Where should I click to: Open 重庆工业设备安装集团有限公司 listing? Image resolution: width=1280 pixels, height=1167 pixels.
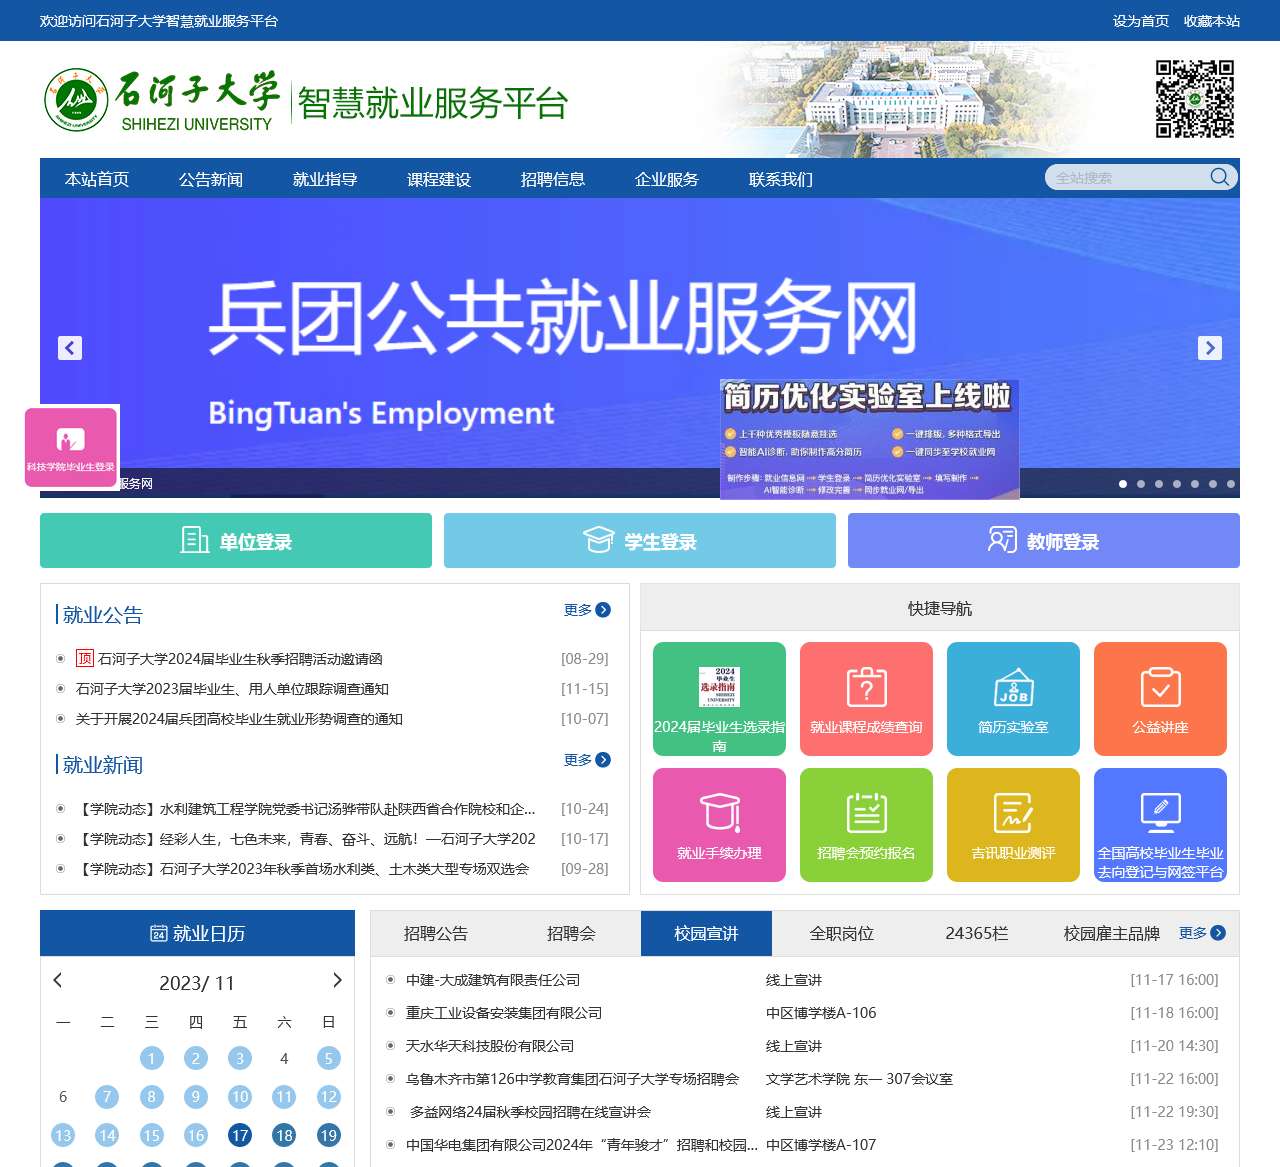click(x=504, y=1013)
